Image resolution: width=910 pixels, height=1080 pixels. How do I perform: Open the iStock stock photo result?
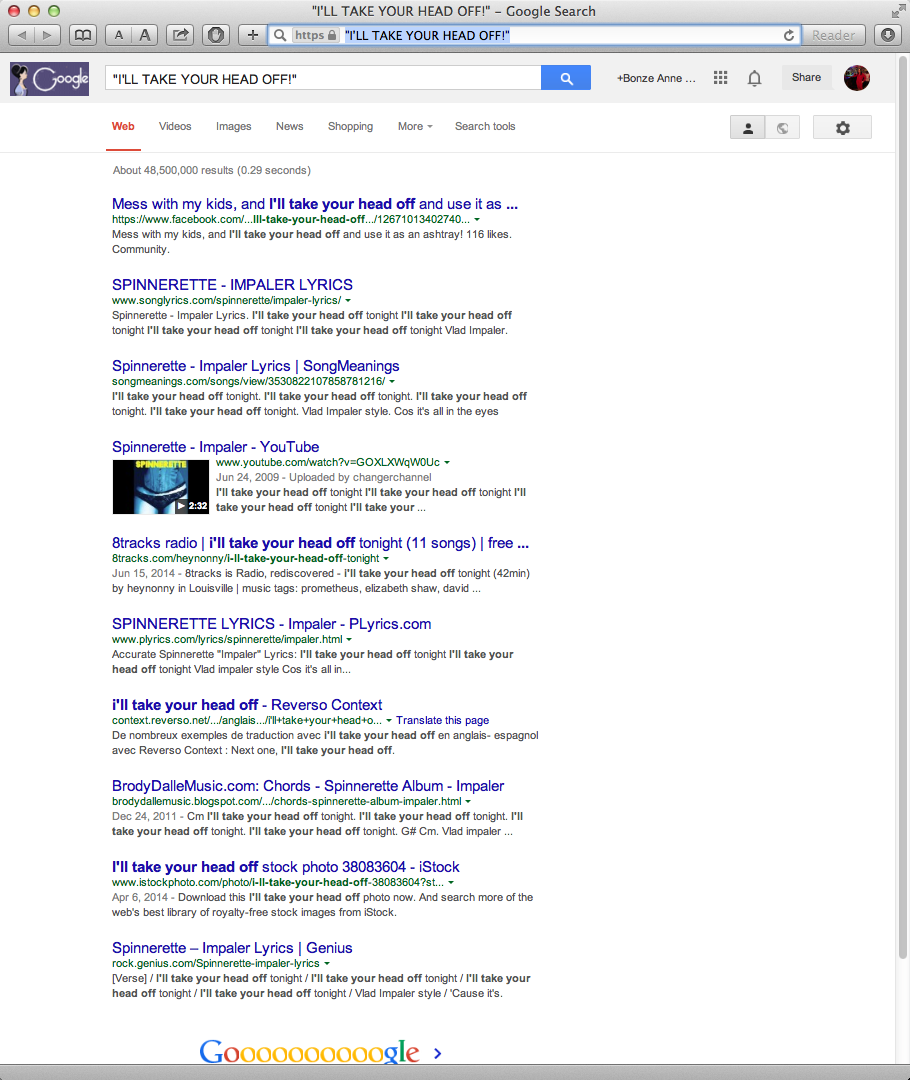(x=286, y=867)
